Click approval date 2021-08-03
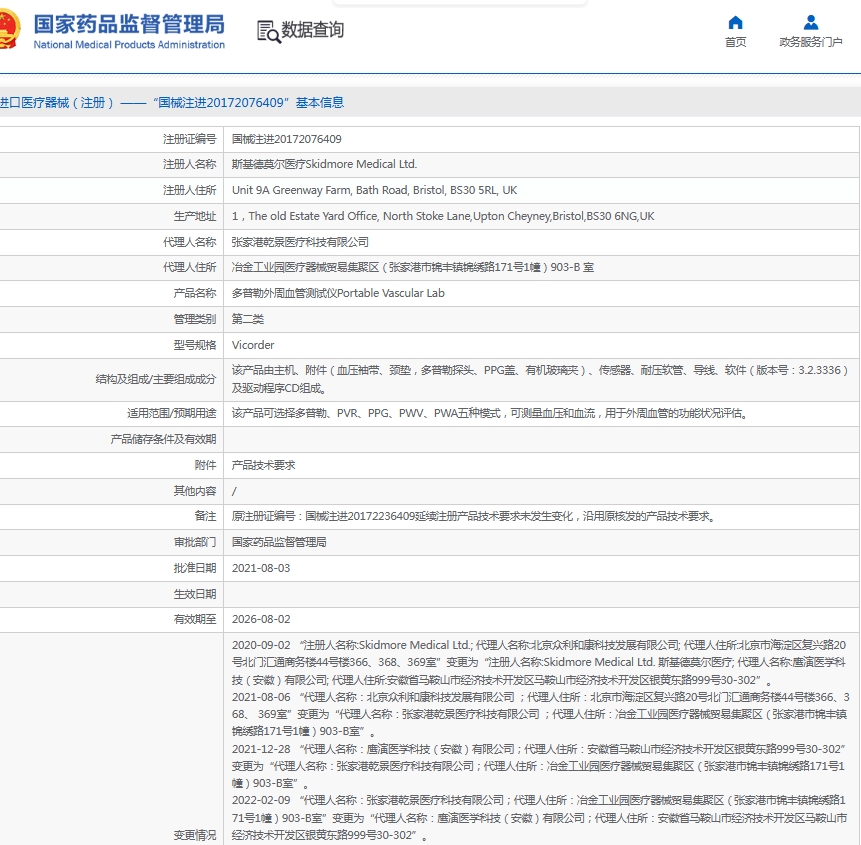Viewport: 861px width, 845px height. 261,568
